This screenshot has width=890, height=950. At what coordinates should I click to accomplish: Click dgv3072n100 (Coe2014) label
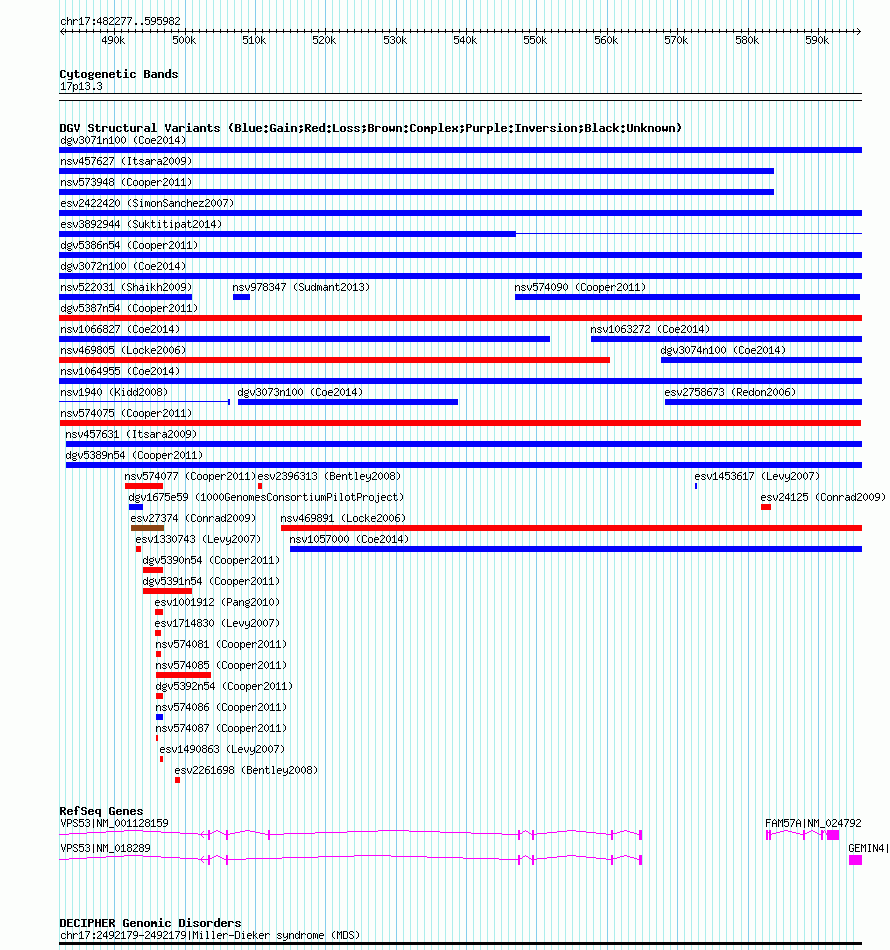pos(123,267)
